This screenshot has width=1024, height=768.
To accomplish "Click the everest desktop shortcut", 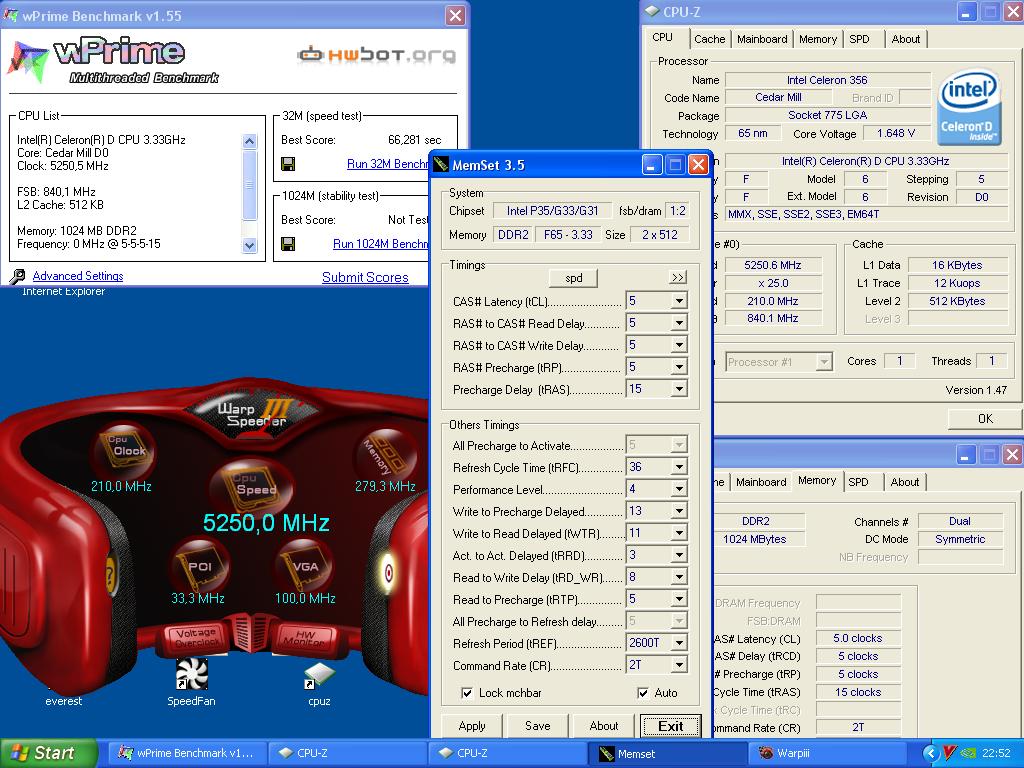I will [x=63, y=701].
